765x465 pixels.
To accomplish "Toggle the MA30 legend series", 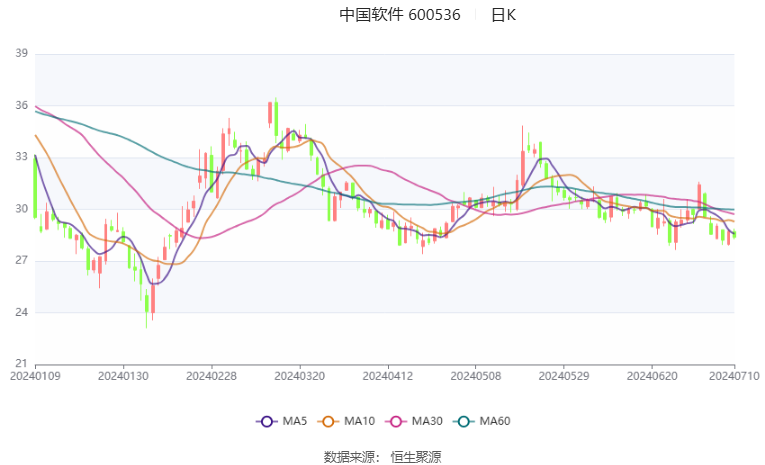I will point(414,421).
